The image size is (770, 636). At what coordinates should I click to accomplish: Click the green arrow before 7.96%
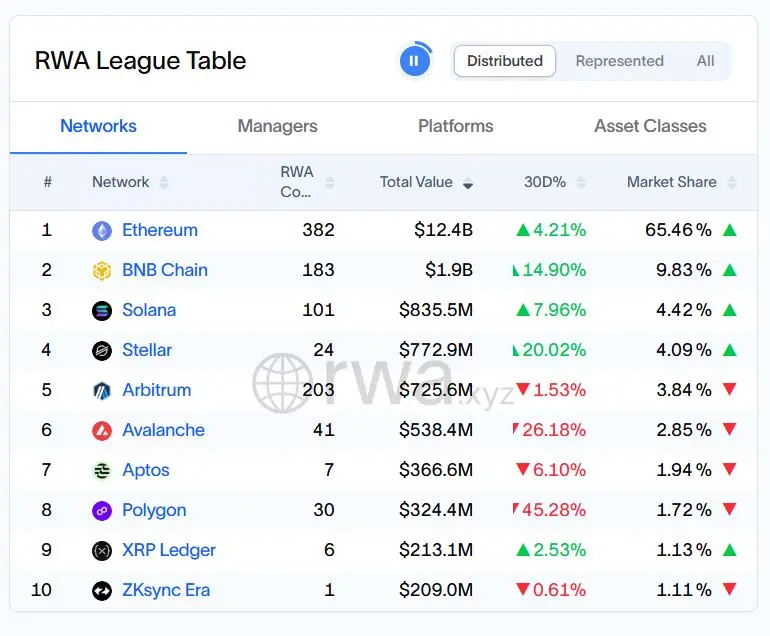tap(523, 310)
